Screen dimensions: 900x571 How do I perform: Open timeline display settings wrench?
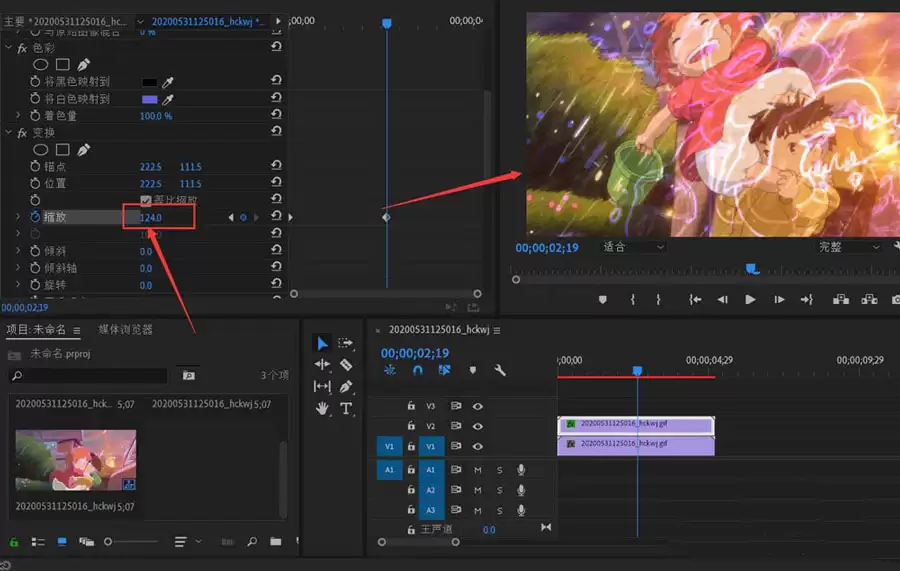(500, 370)
